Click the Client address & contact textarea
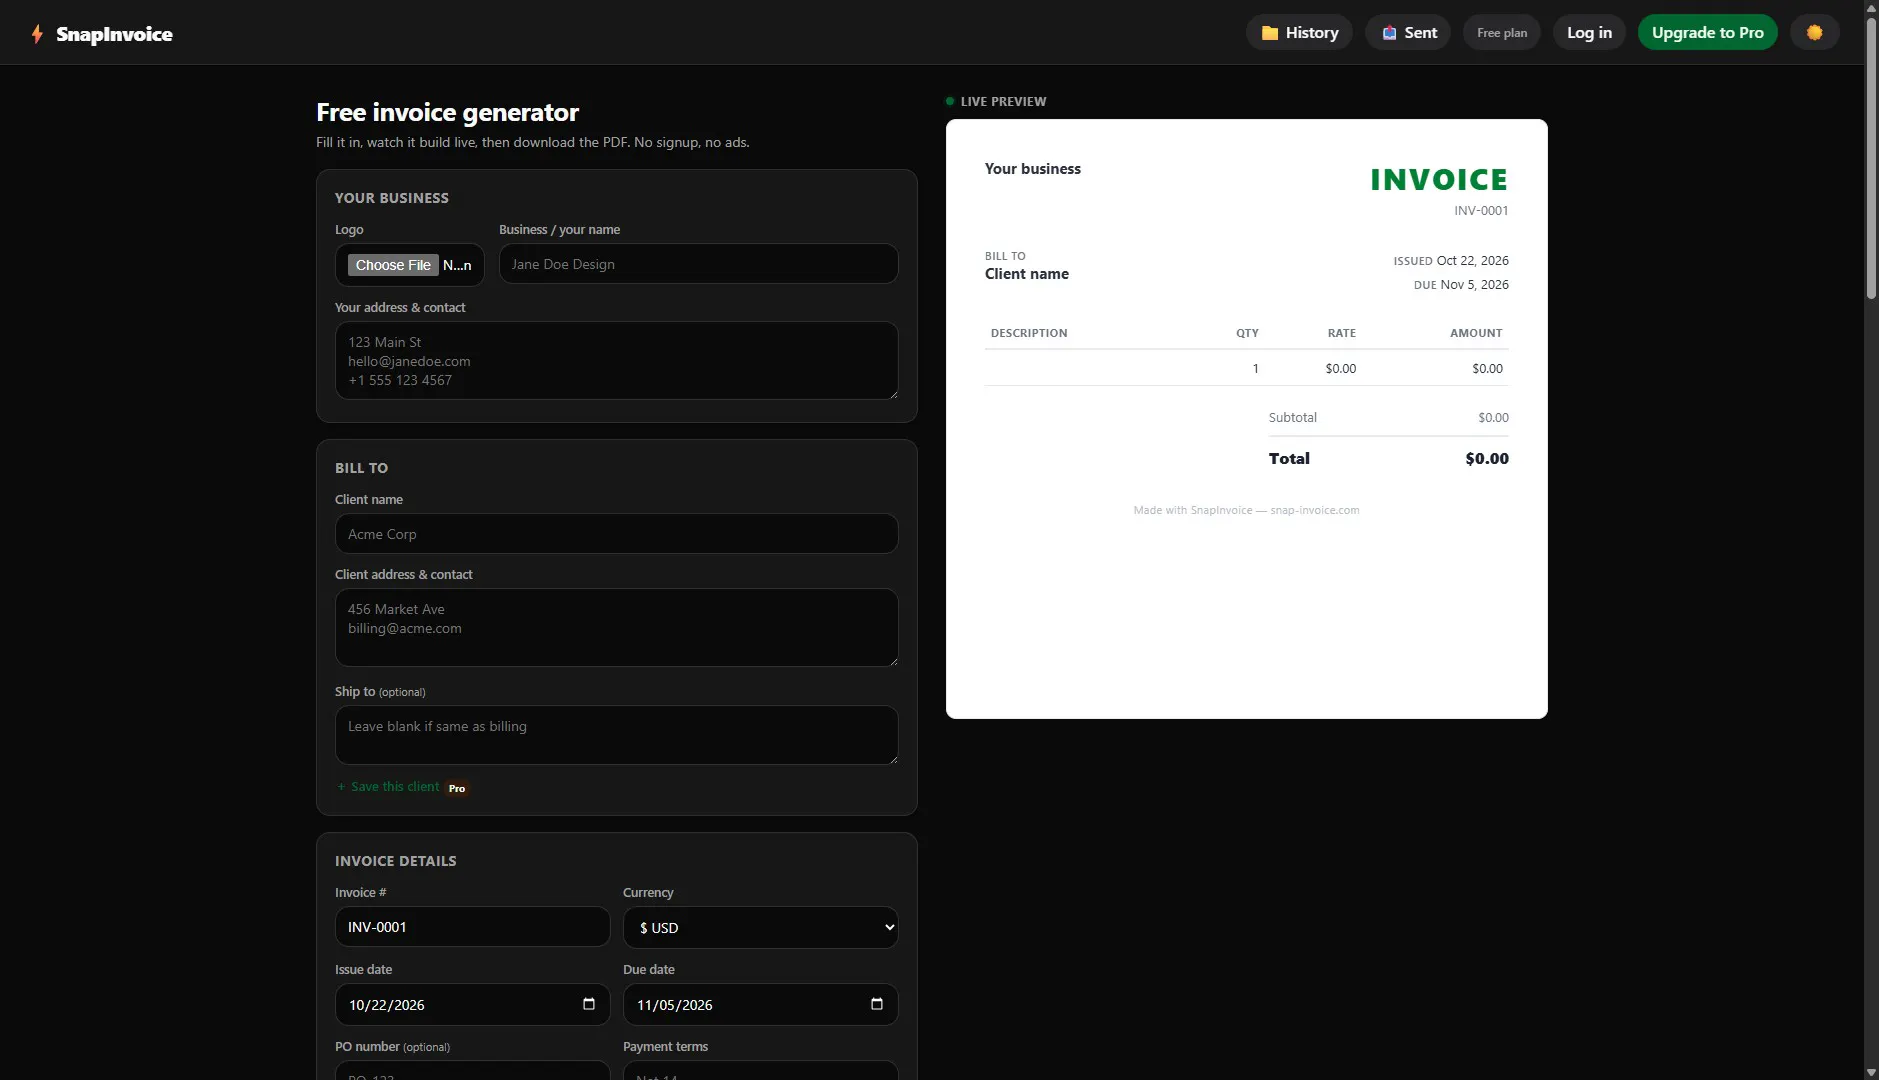1879x1080 pixels. [616, 628]
